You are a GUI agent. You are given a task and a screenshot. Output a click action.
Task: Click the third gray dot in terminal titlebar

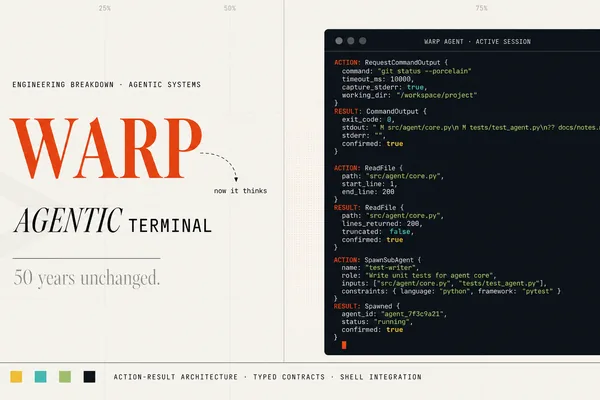[x=363, y=41]
